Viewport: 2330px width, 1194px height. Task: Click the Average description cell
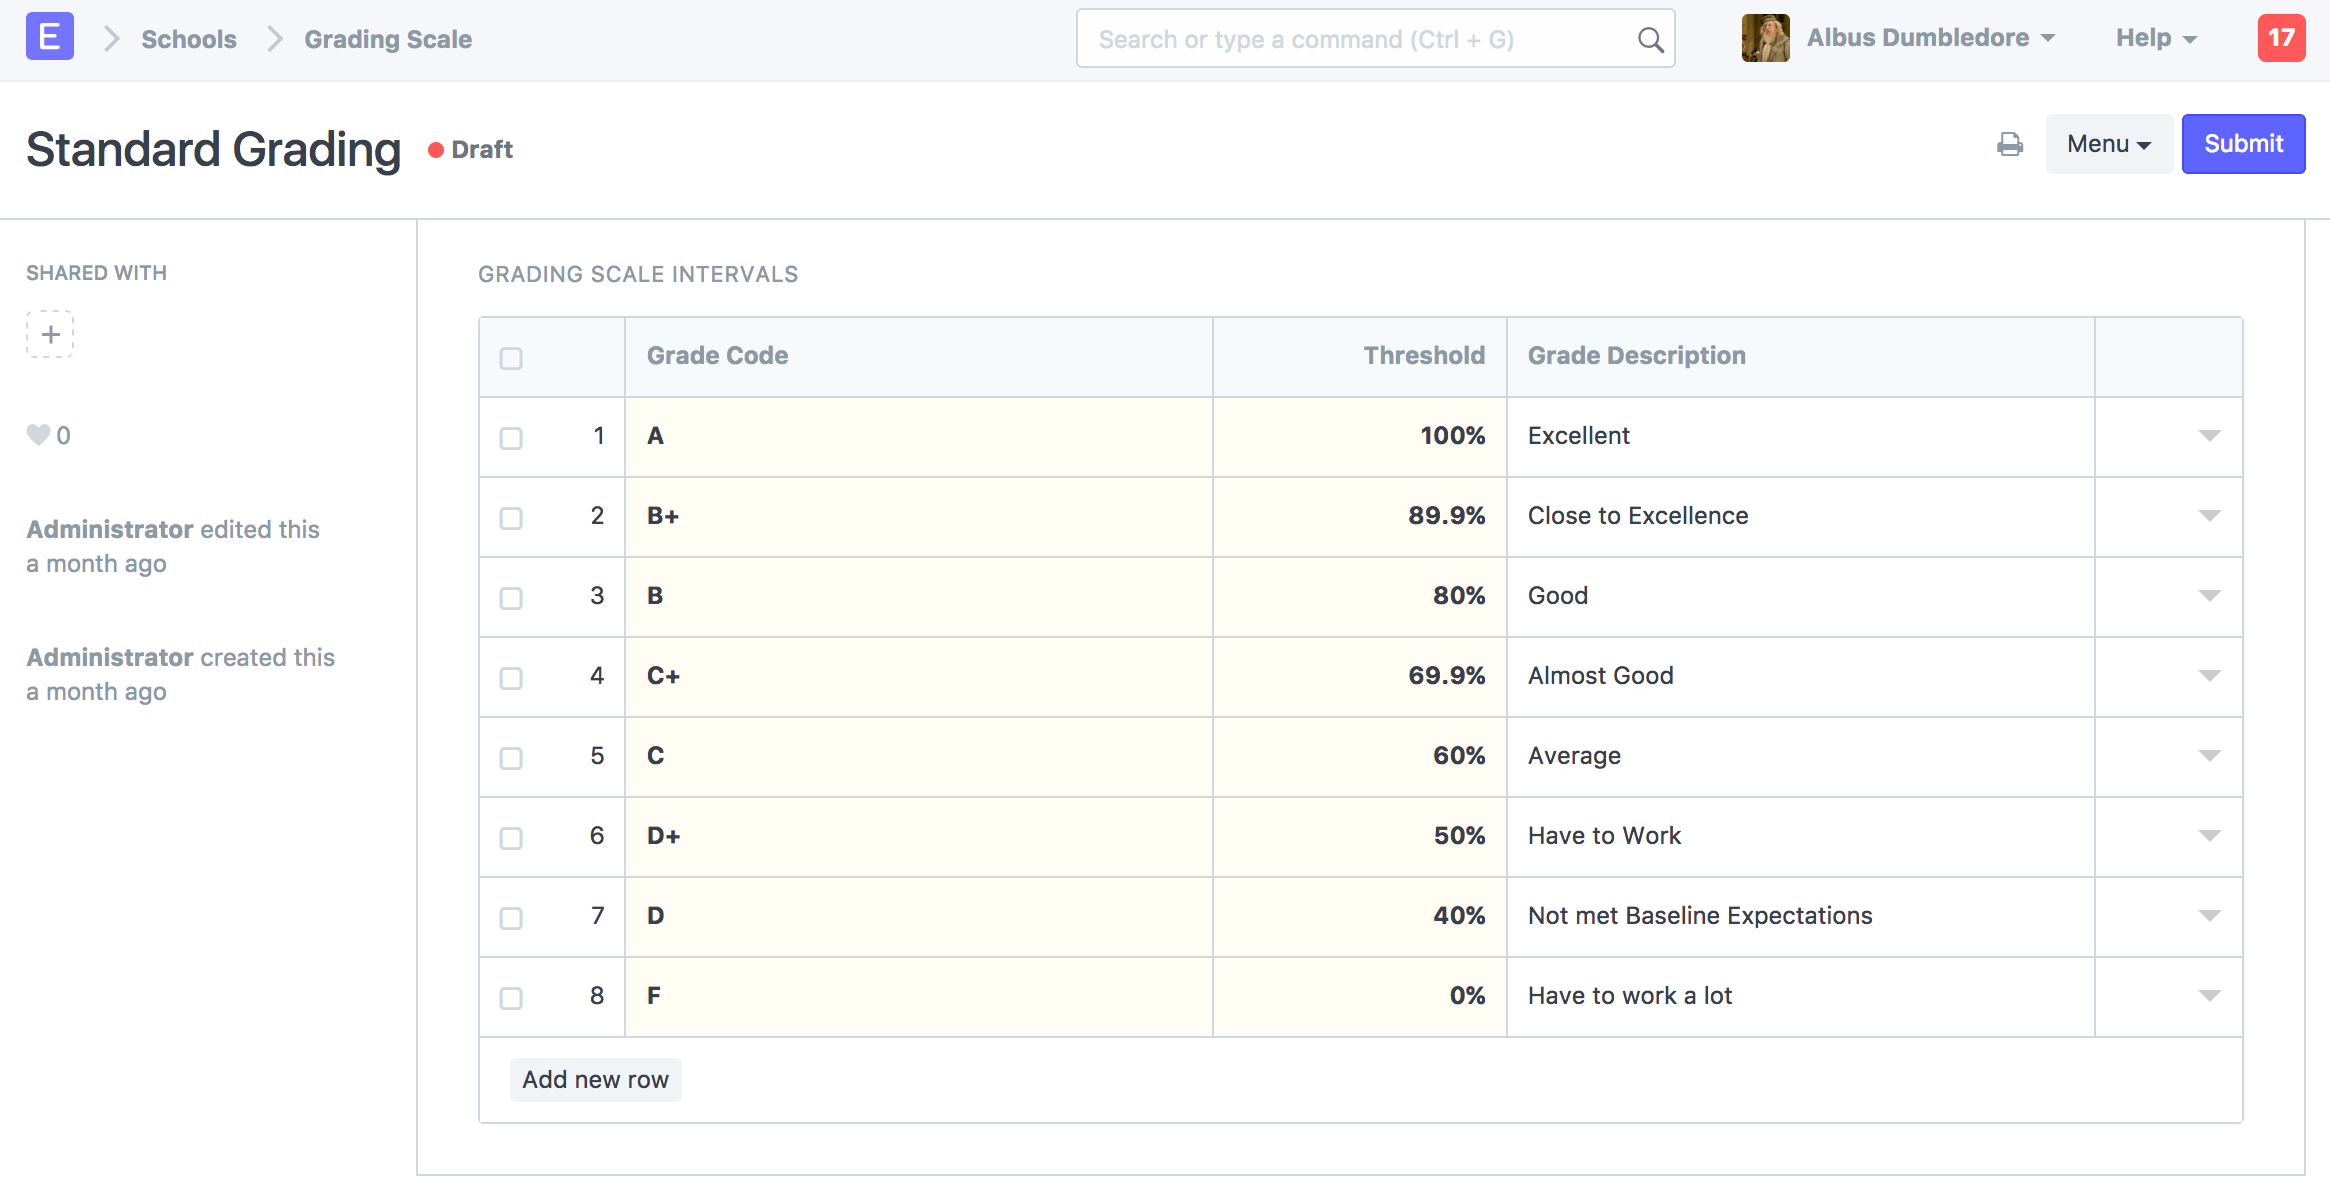[x=1801, y=757]
